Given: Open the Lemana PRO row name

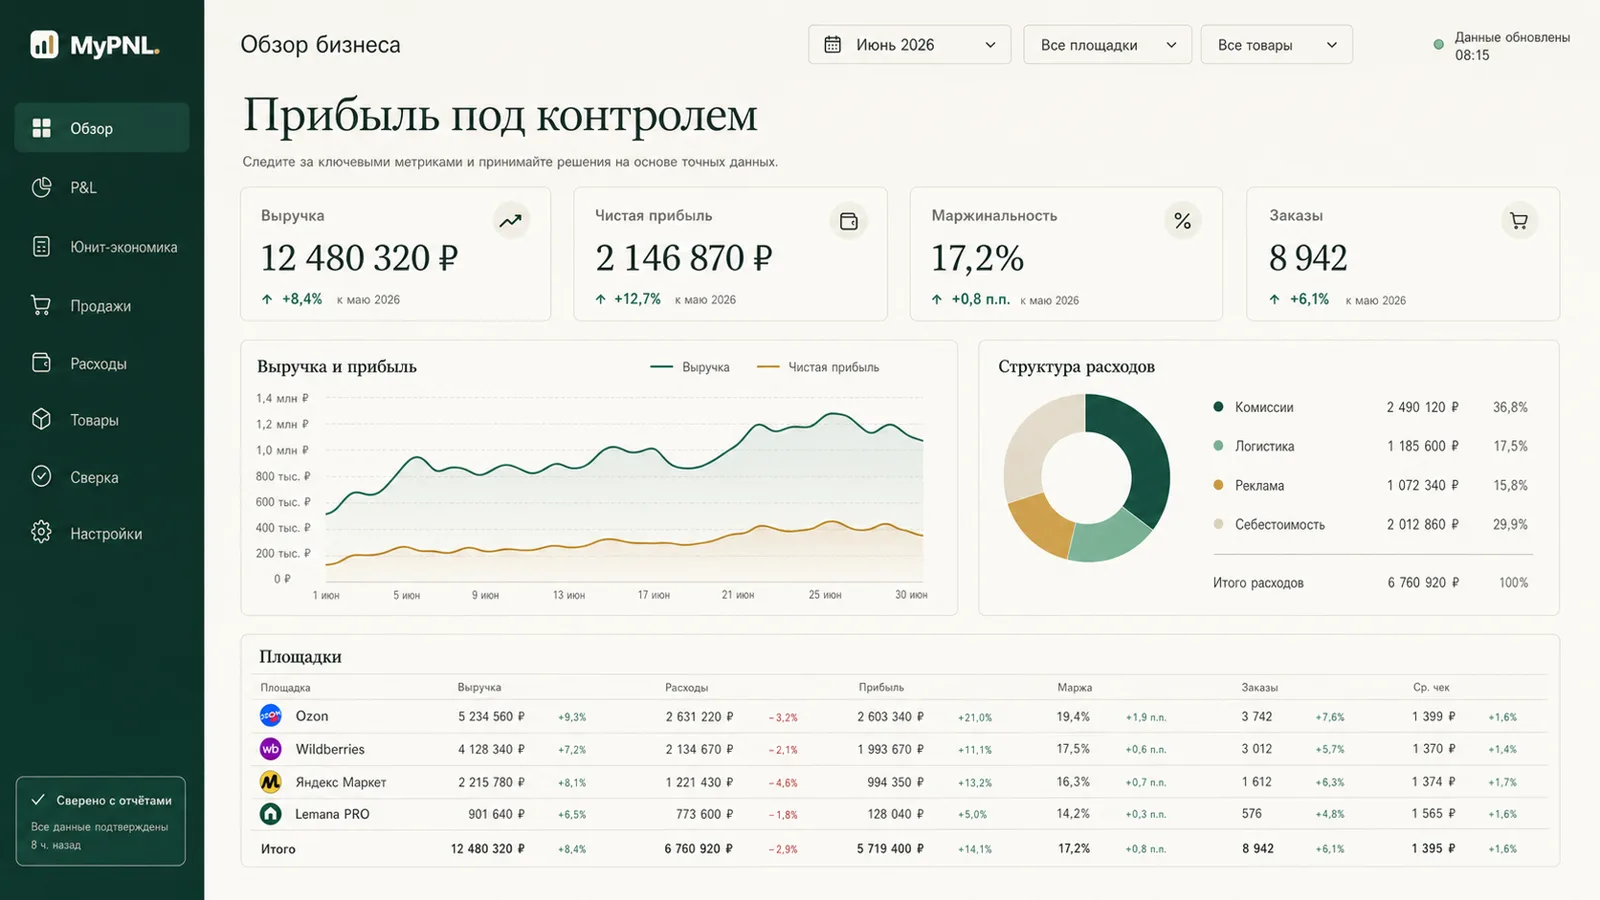Looking at the screenshot, I should (x=332, y=814).
